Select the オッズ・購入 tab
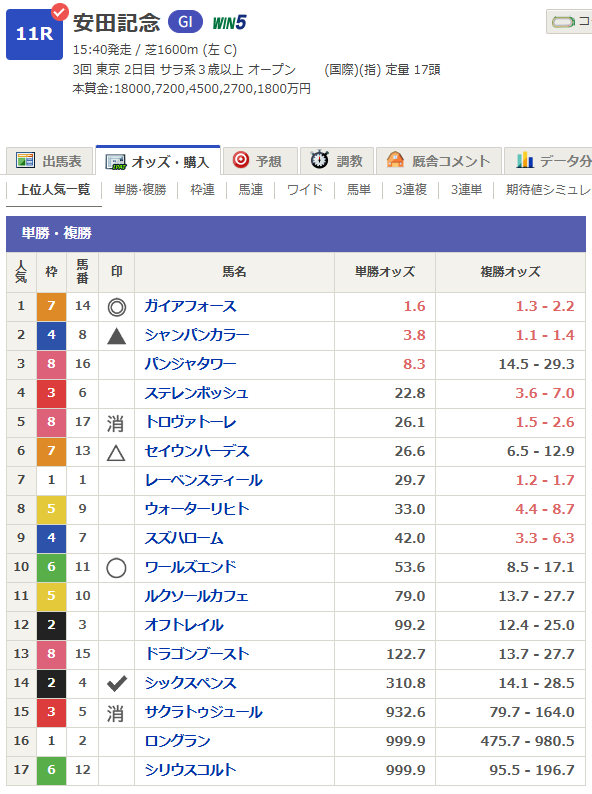Viewport: 592px width, 794px height. tap(158, 161)
